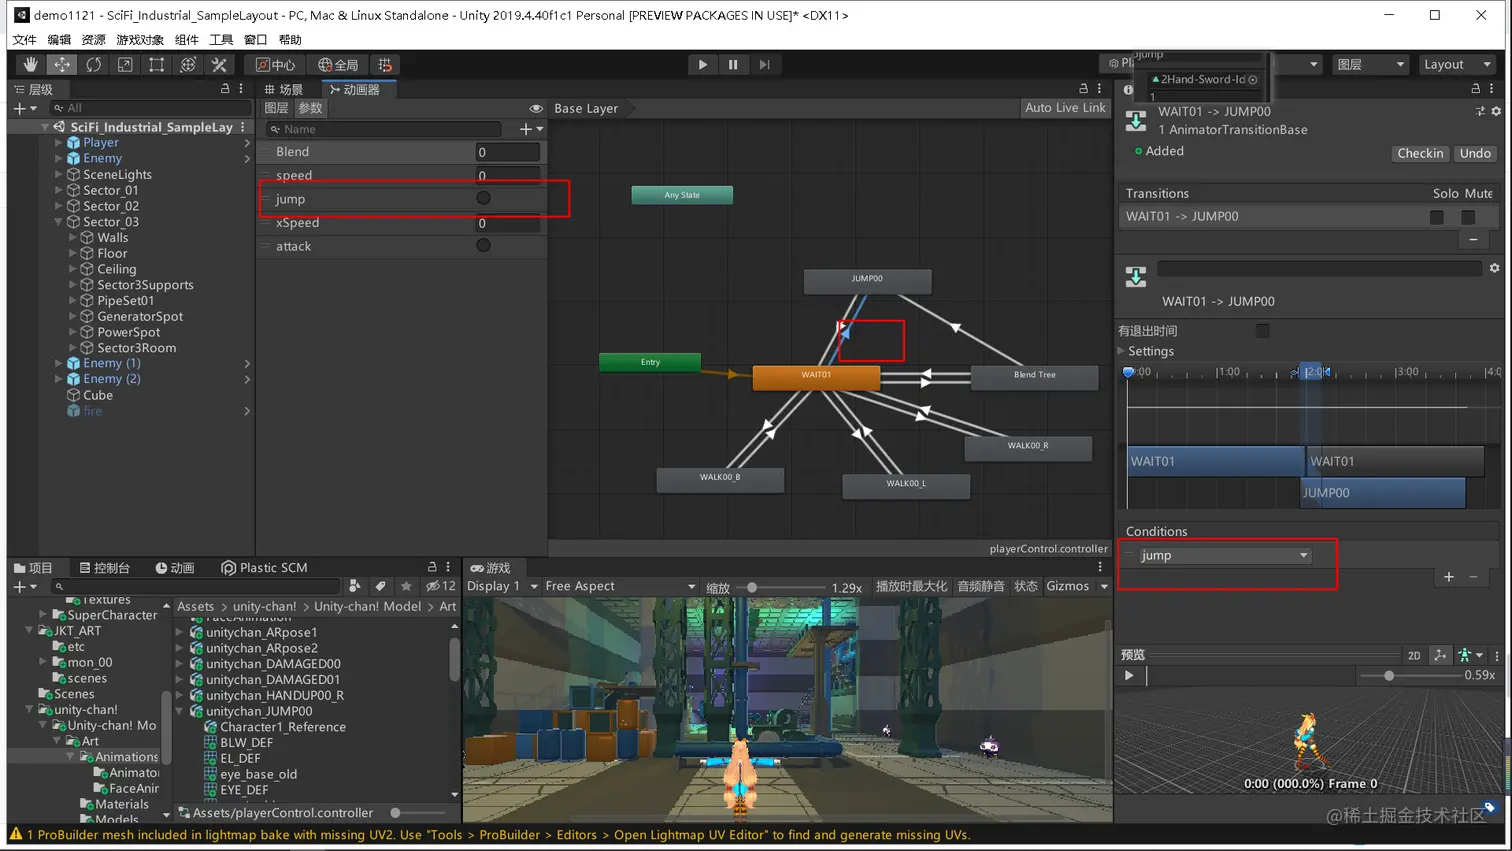Open the 文件 menu
The image size is (1512, 851).
pyautogui.click(x=24, y=40)
